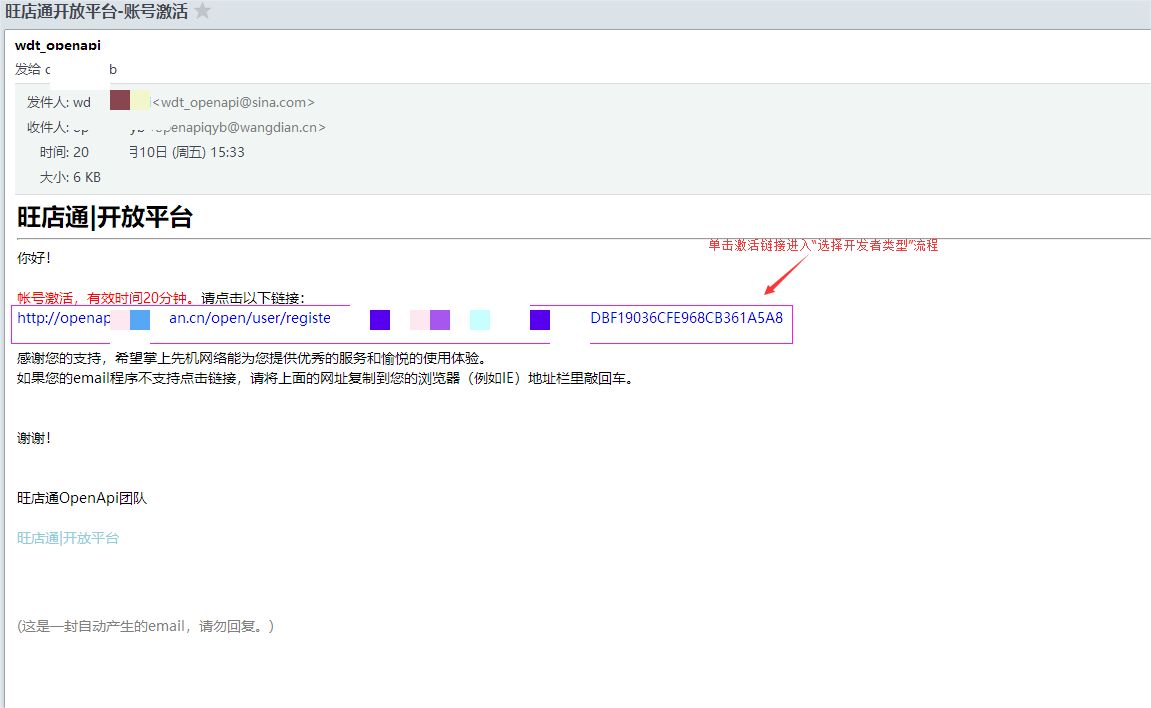This screenshot has width=1151, height=708.
Task: Select recipient address ending with wangdian.cn
Action: coord(237,128)
